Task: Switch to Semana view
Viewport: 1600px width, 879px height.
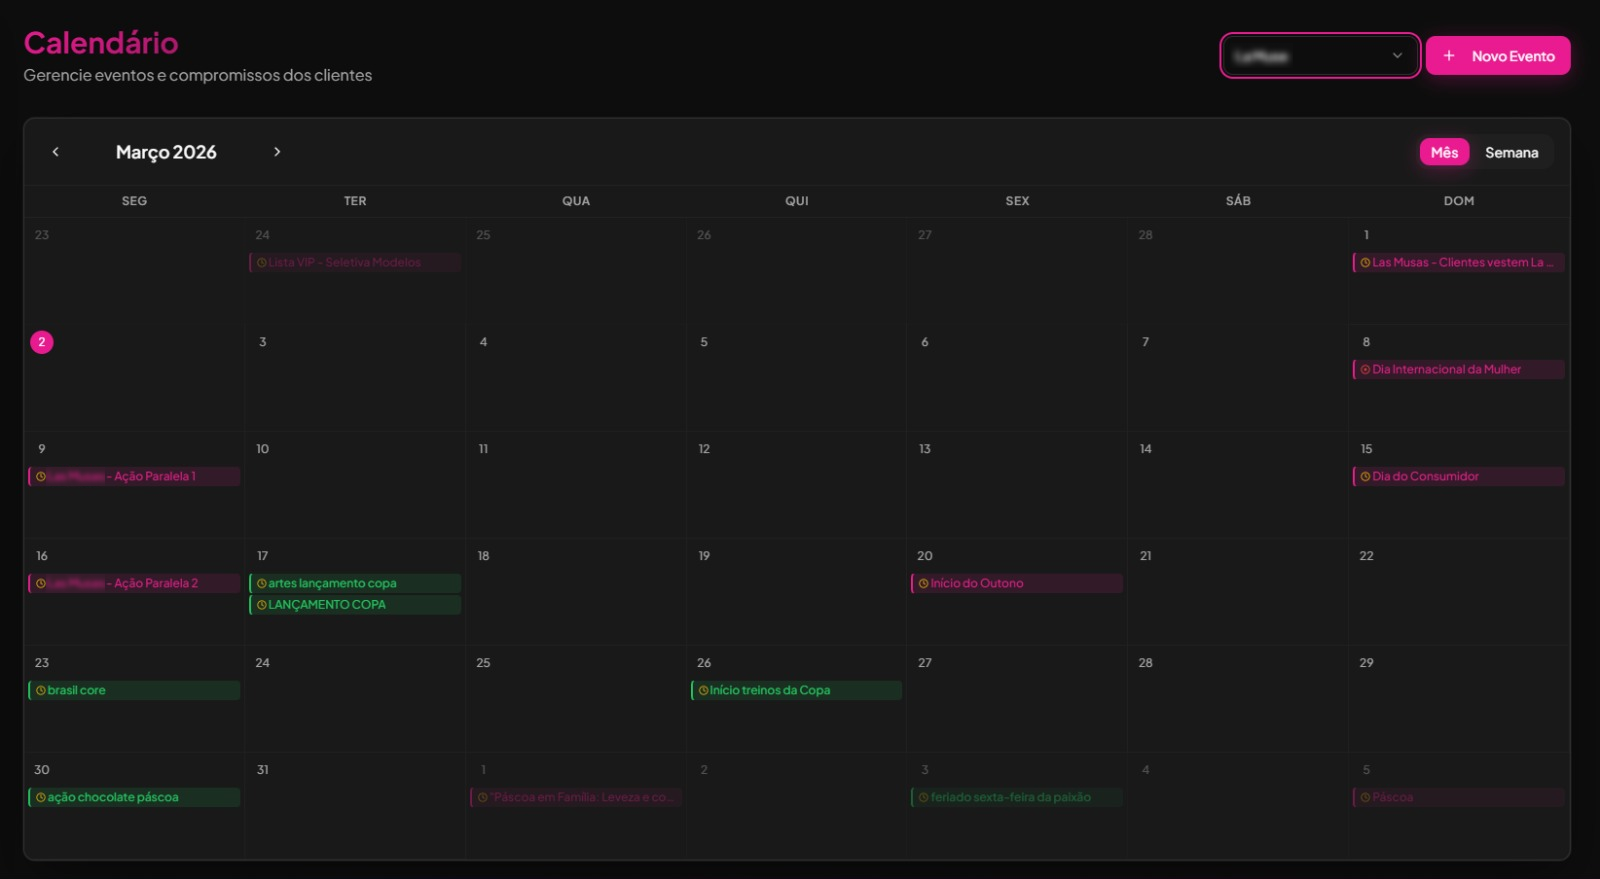Action: (1511, 152)
